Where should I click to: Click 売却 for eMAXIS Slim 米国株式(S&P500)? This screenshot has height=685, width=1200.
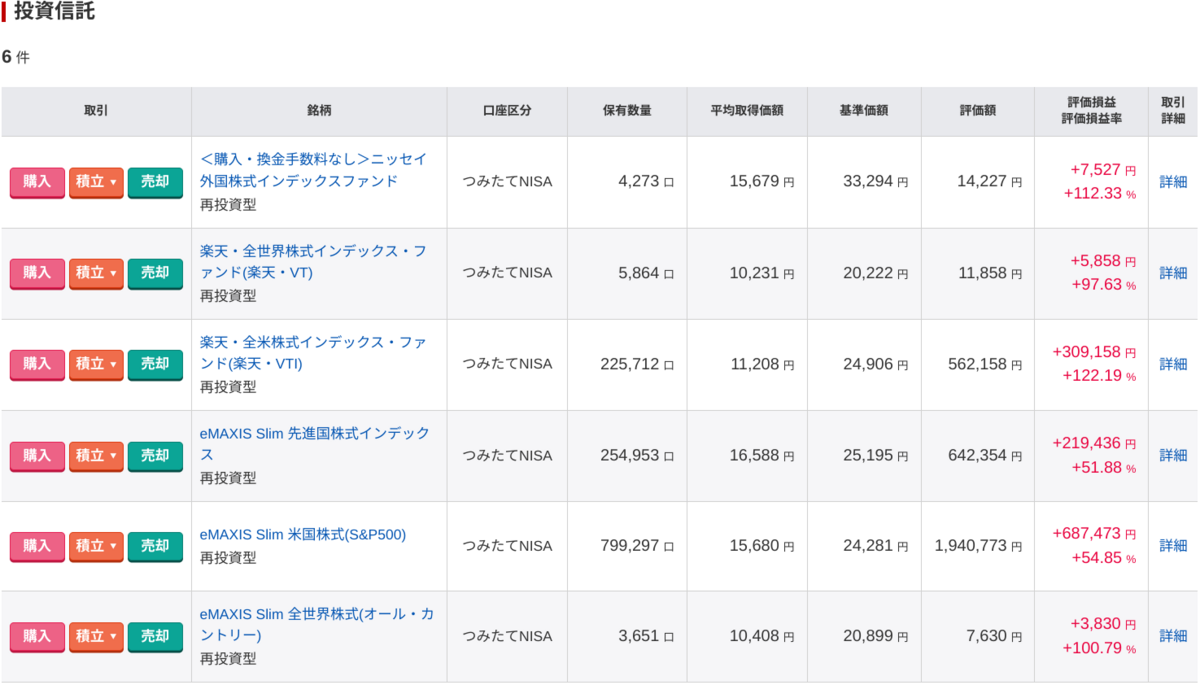click(155, 546)
